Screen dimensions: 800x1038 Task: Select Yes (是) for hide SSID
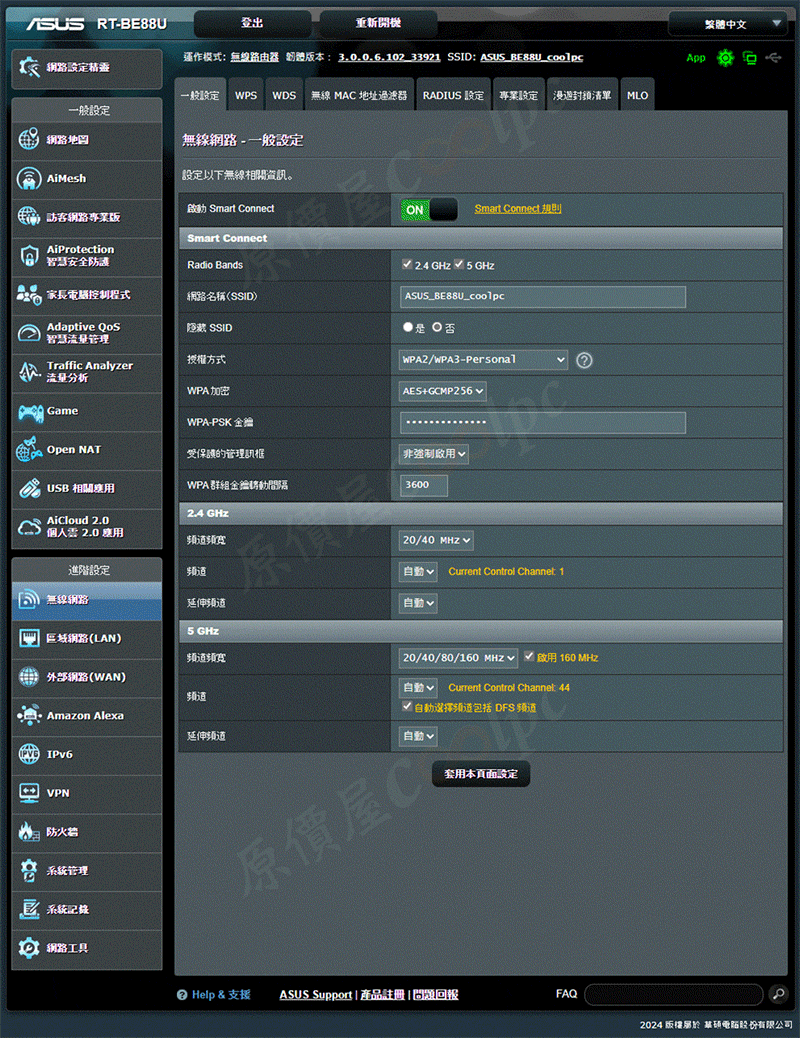[408, 327]
